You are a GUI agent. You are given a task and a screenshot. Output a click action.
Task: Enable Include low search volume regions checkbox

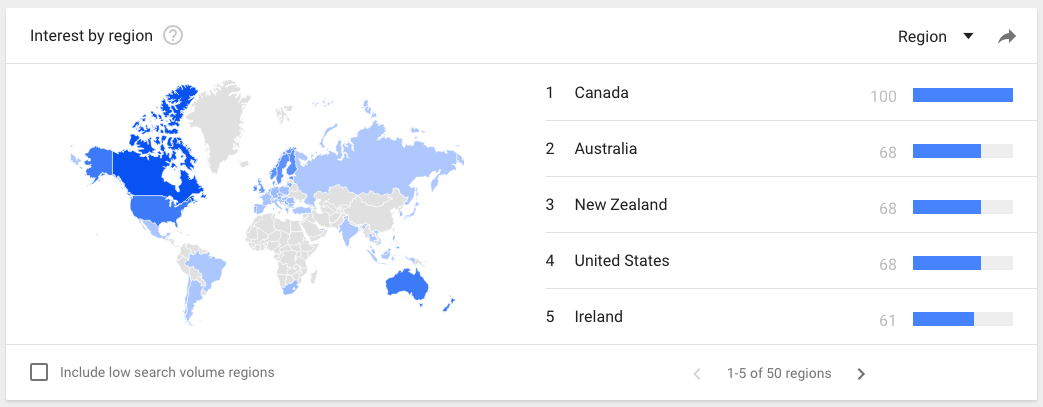point(39,372)
